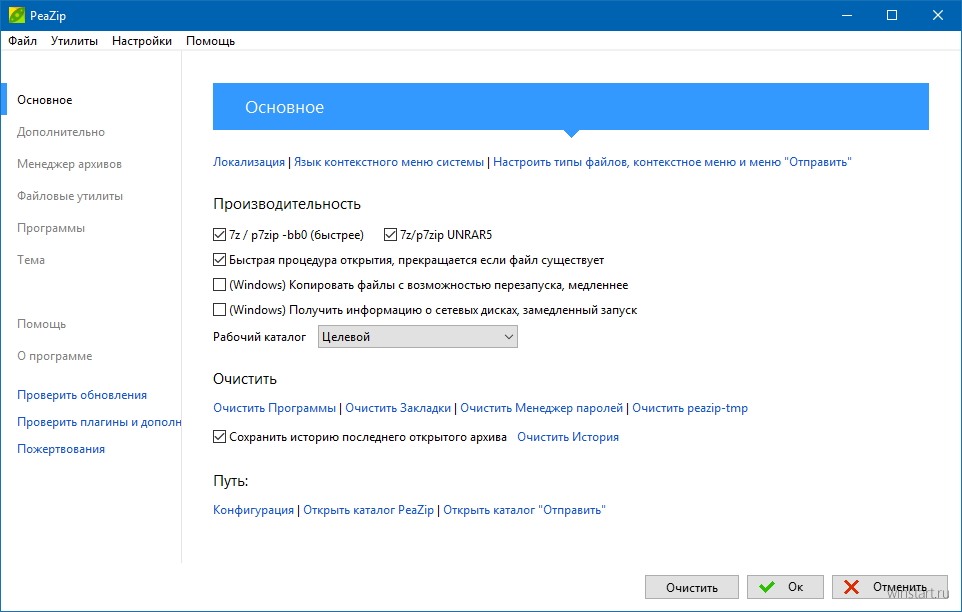The height and width of the screenshot is (612, 962).
Task: Expand the Рабочий каталог dropdown
Action: pyautogui.click(x=418, y=337)
